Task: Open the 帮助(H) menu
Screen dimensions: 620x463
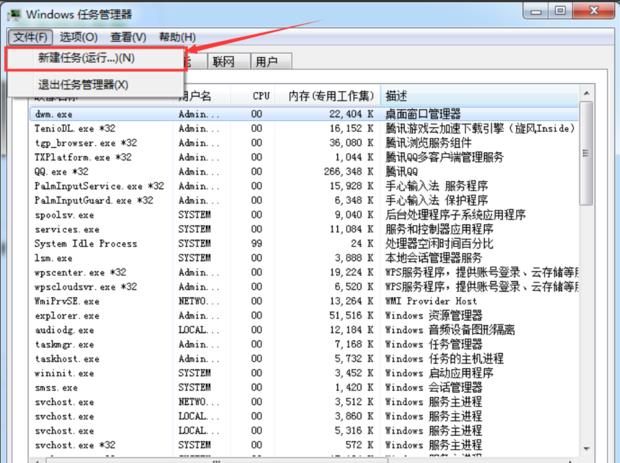Action: pos(177,37)
